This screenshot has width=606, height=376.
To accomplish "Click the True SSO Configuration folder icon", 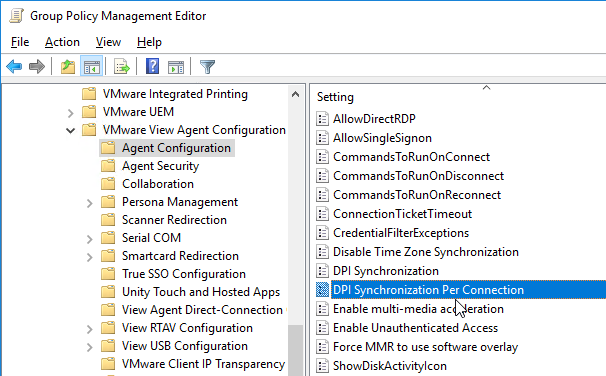I will [x=108, y=274].
